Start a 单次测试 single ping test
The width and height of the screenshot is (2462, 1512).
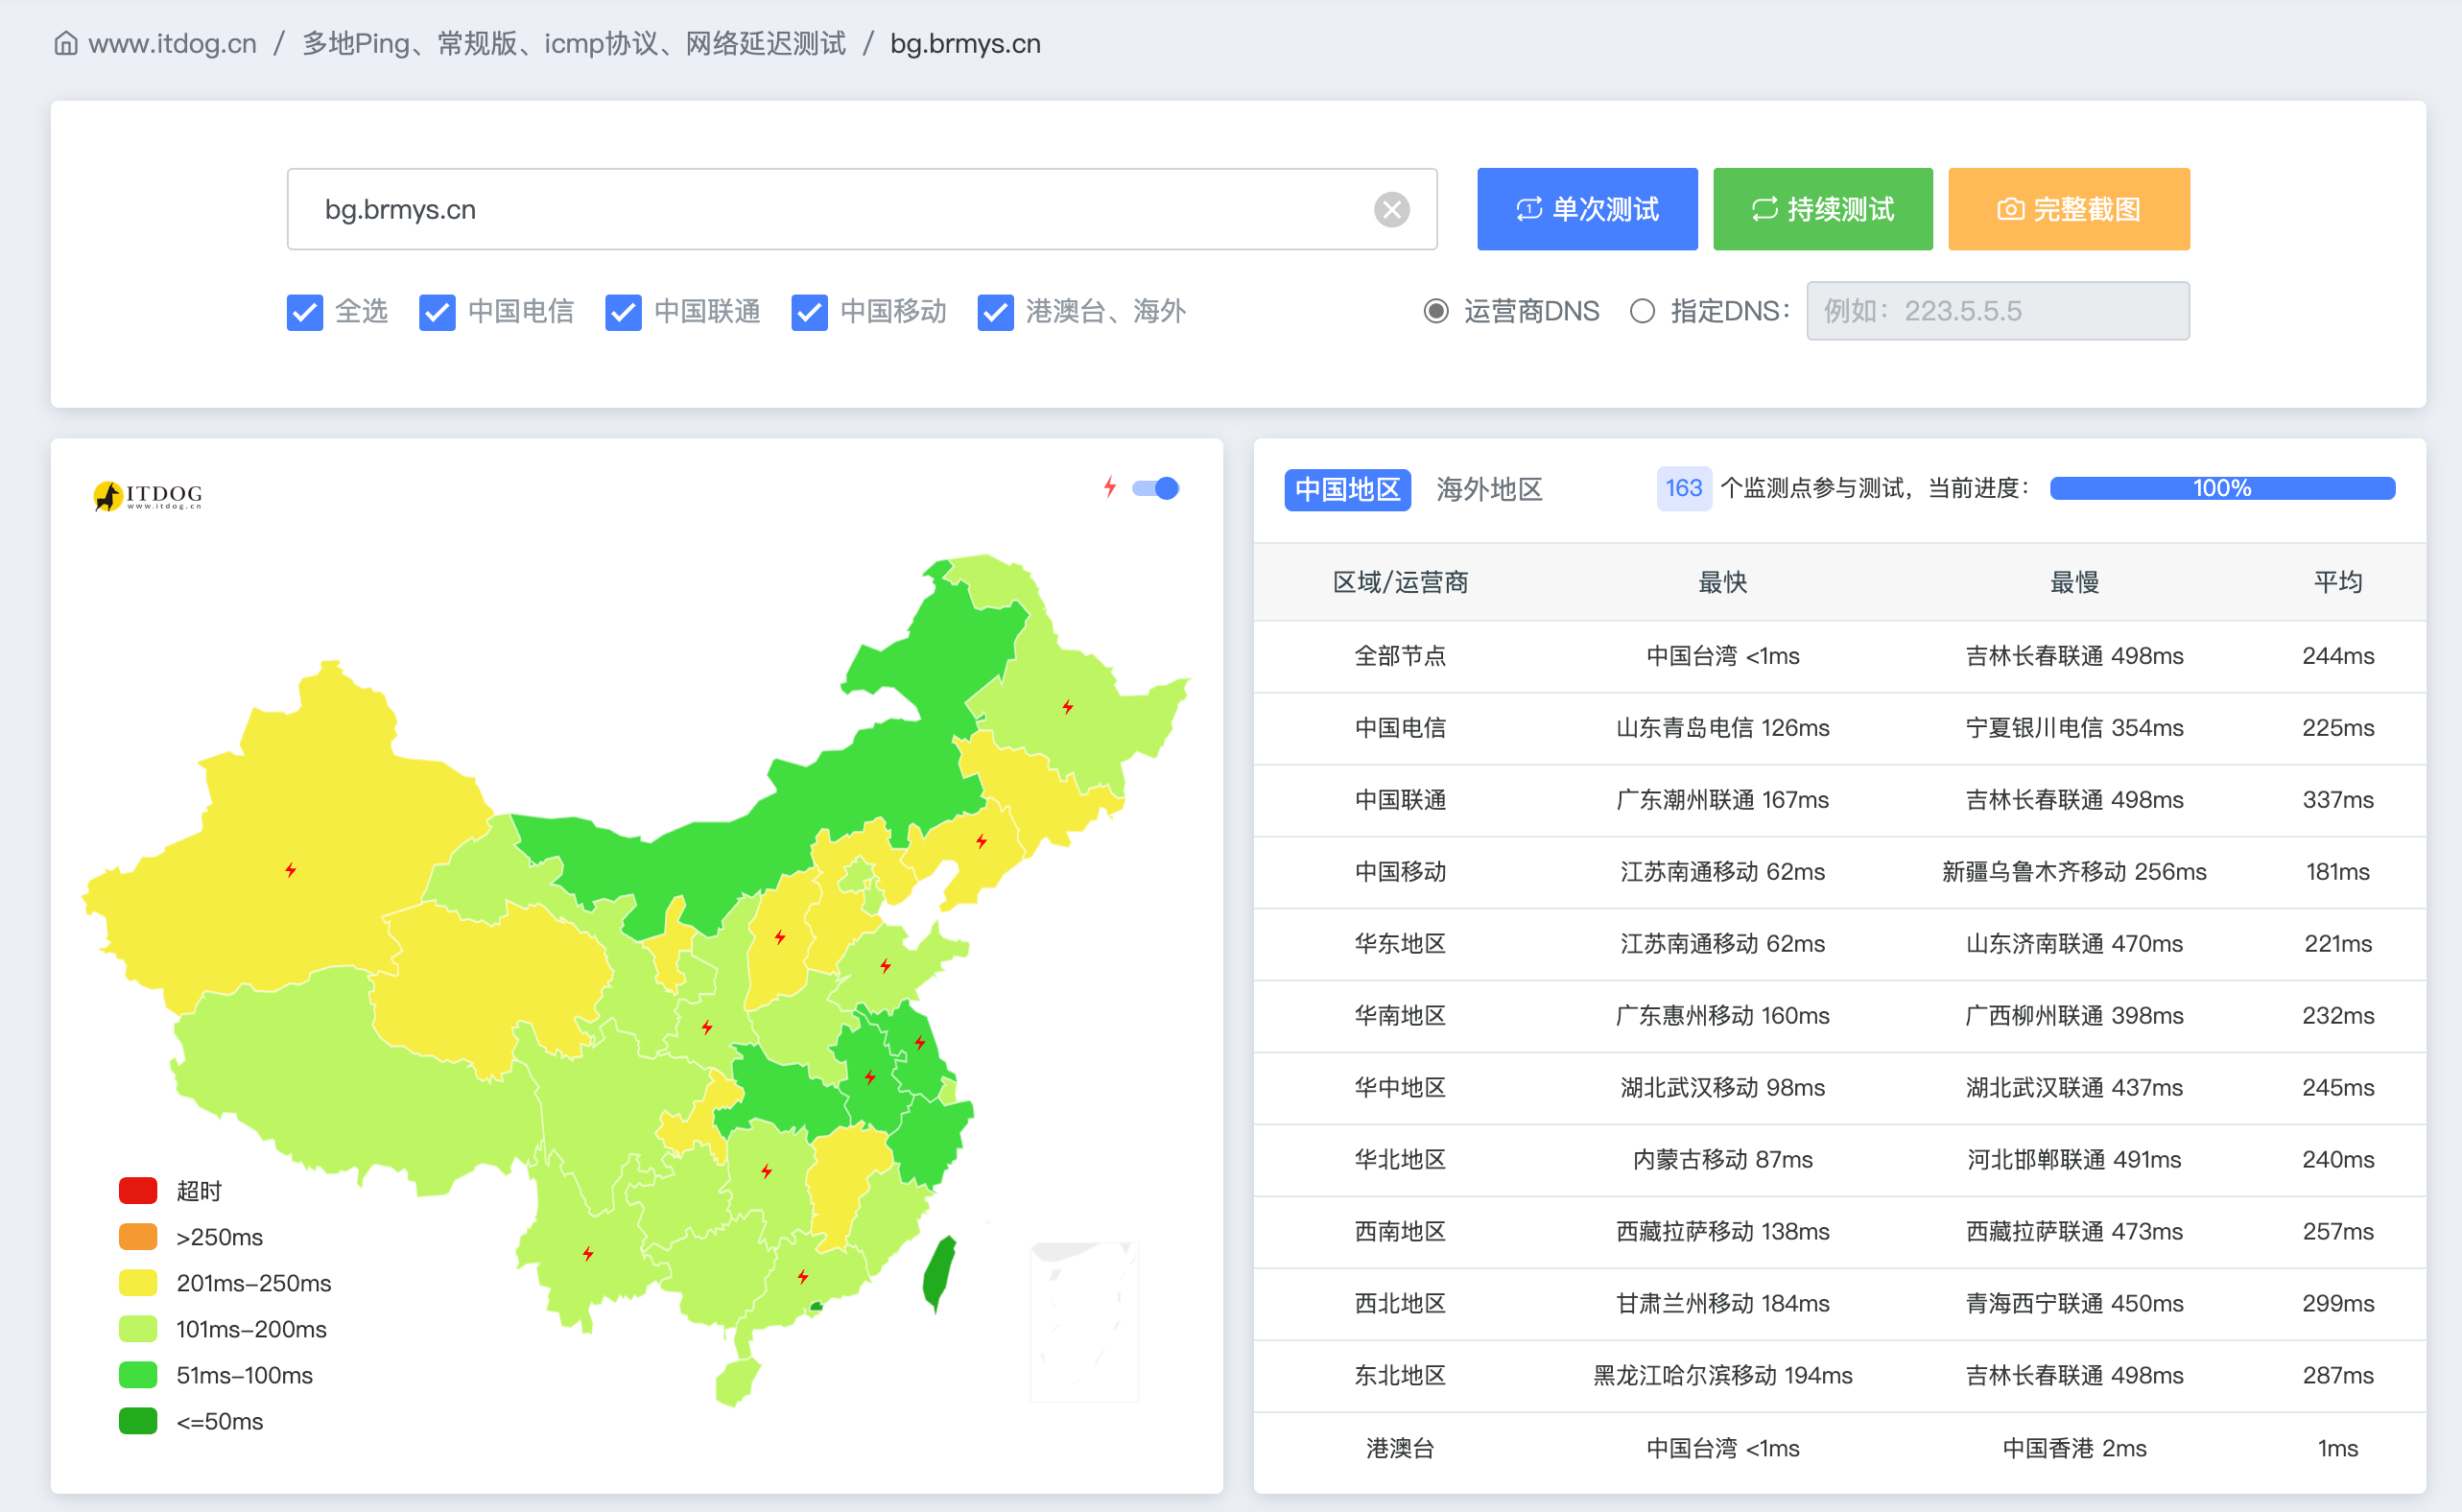1587,209
